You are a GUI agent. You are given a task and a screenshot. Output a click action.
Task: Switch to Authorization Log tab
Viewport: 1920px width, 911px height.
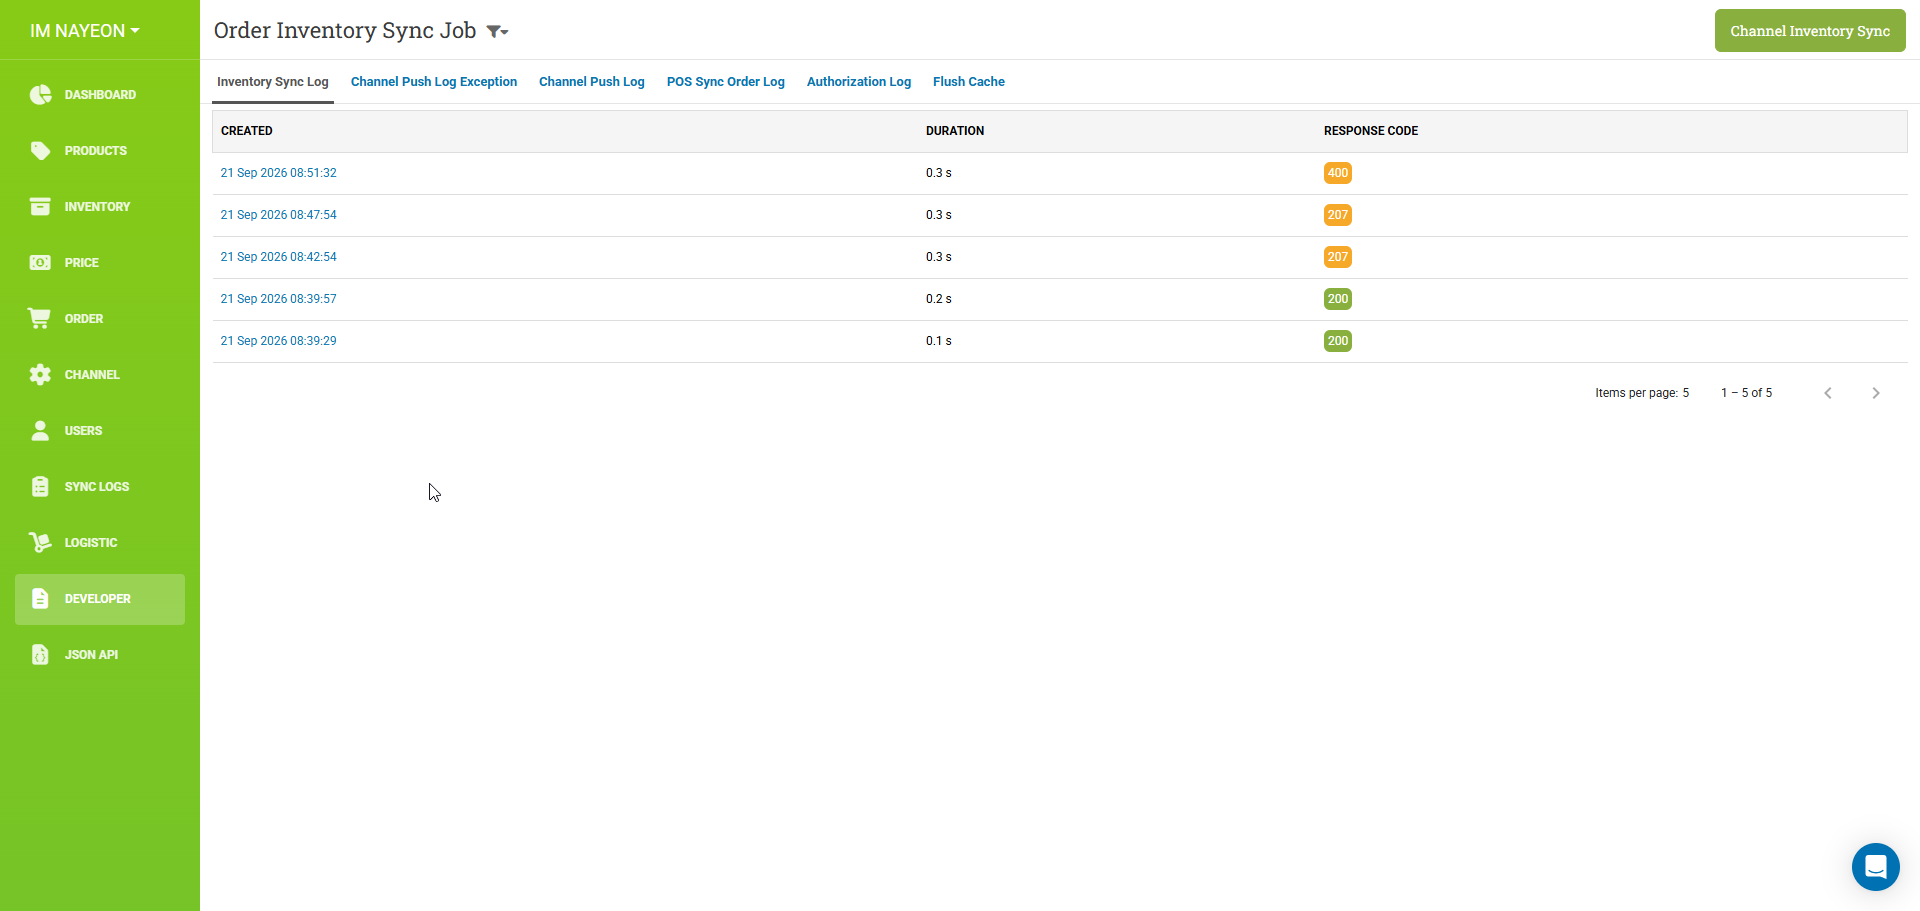click(859, 82)
